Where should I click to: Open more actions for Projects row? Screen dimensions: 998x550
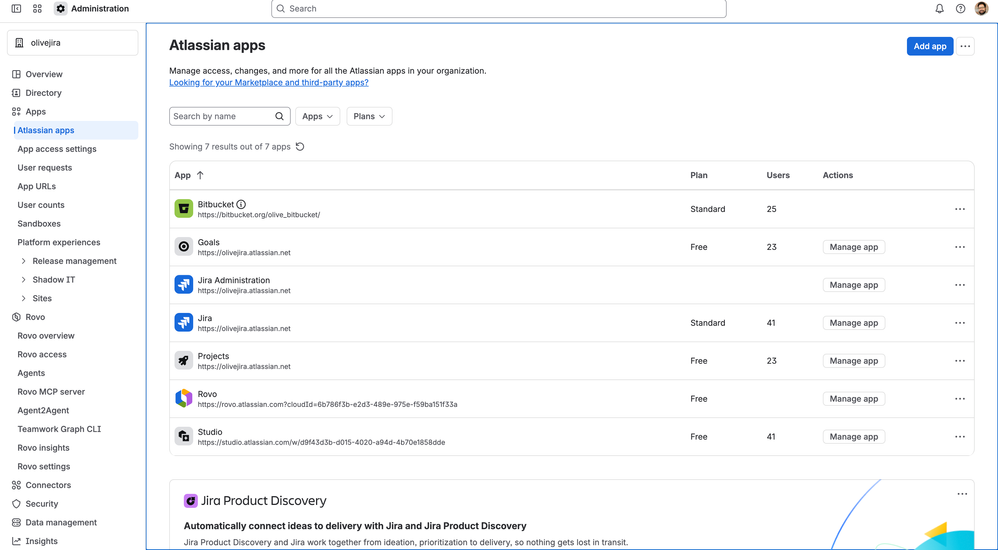(960, 361)
